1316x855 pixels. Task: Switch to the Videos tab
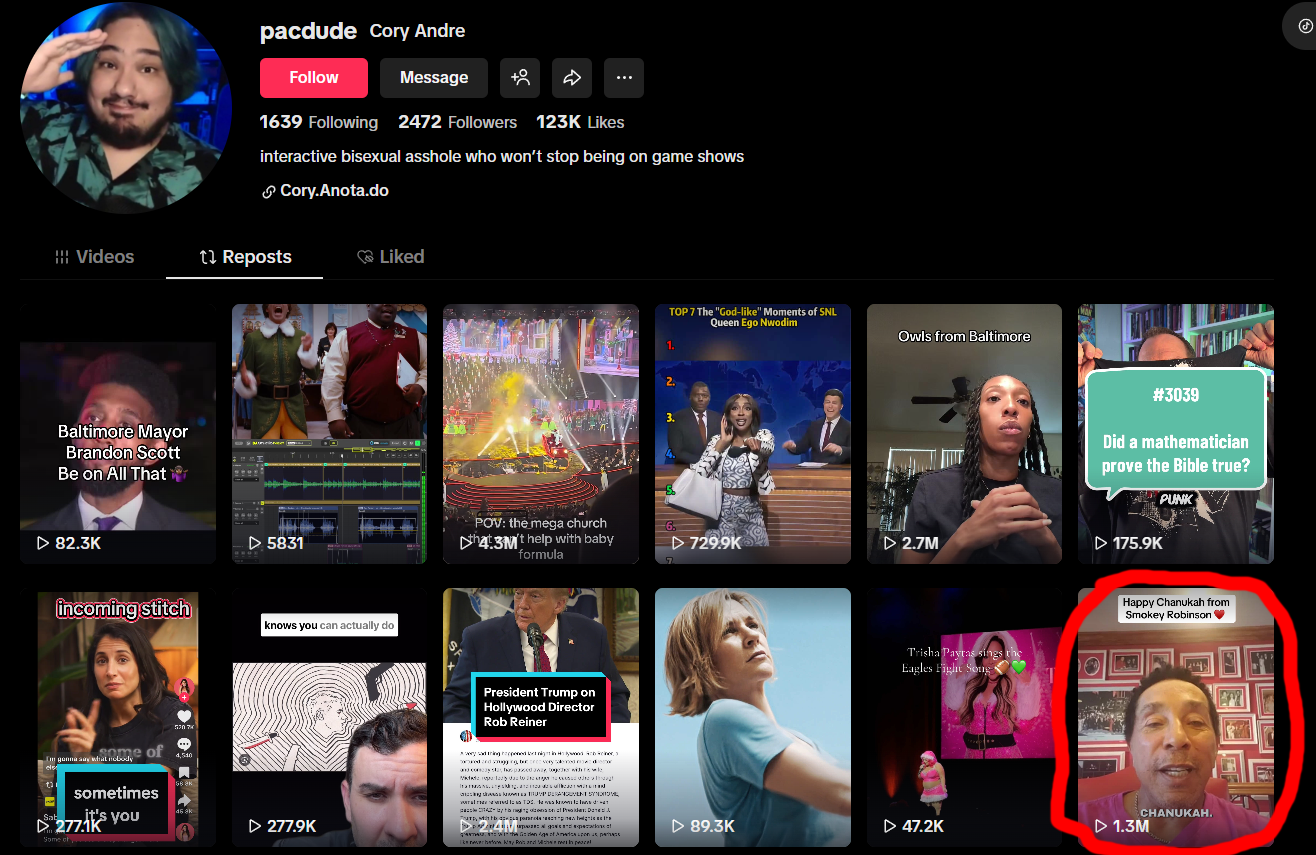tap(94, 257)
